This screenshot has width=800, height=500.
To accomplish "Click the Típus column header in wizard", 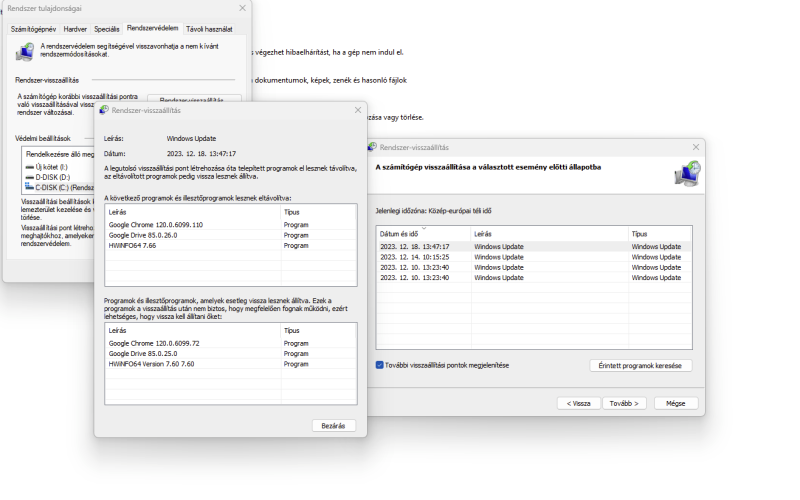I will 660,234.
